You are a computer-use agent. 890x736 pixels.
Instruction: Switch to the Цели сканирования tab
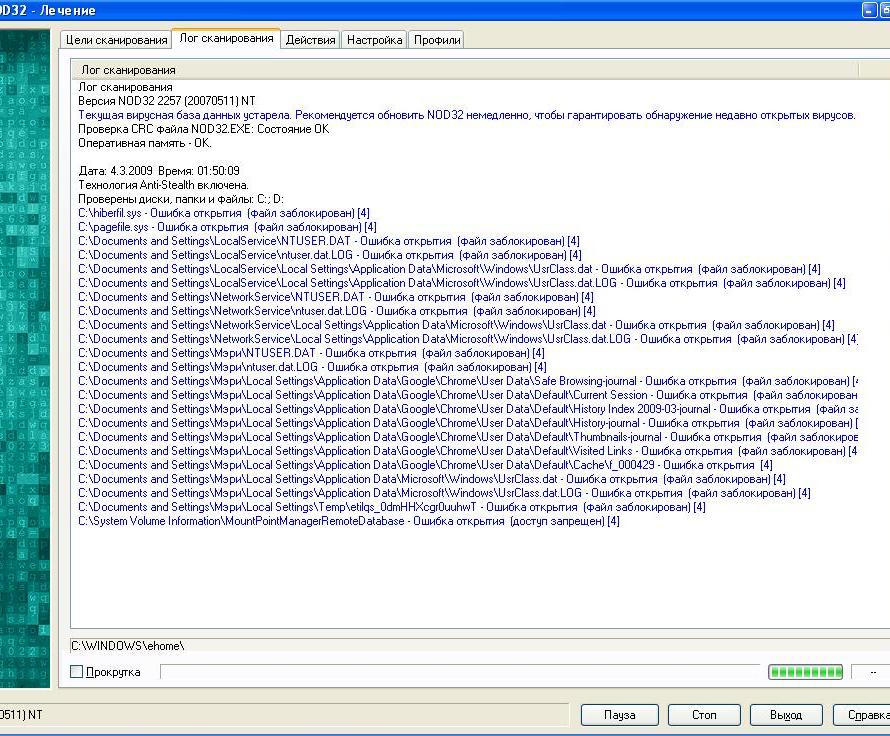(116, 40)
